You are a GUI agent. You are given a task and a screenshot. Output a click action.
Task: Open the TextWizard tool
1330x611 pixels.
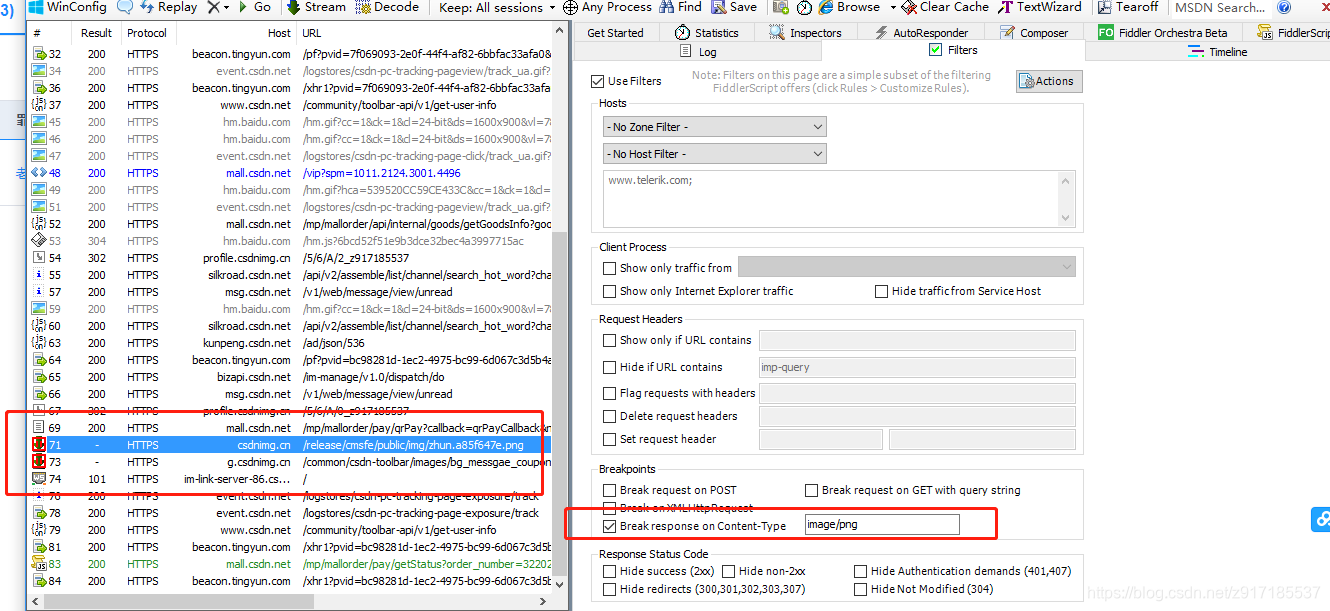click(1040, 7)
